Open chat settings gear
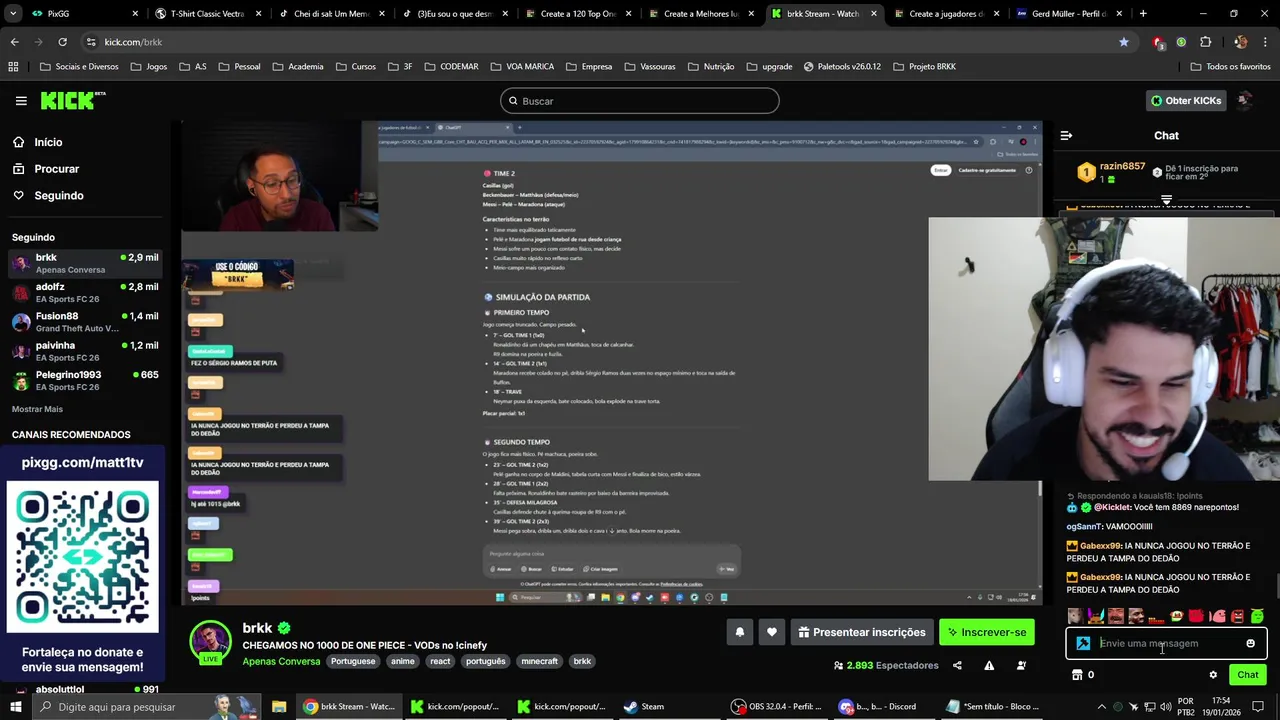This screenshot has width=1280, height=720. point(1213,675)
